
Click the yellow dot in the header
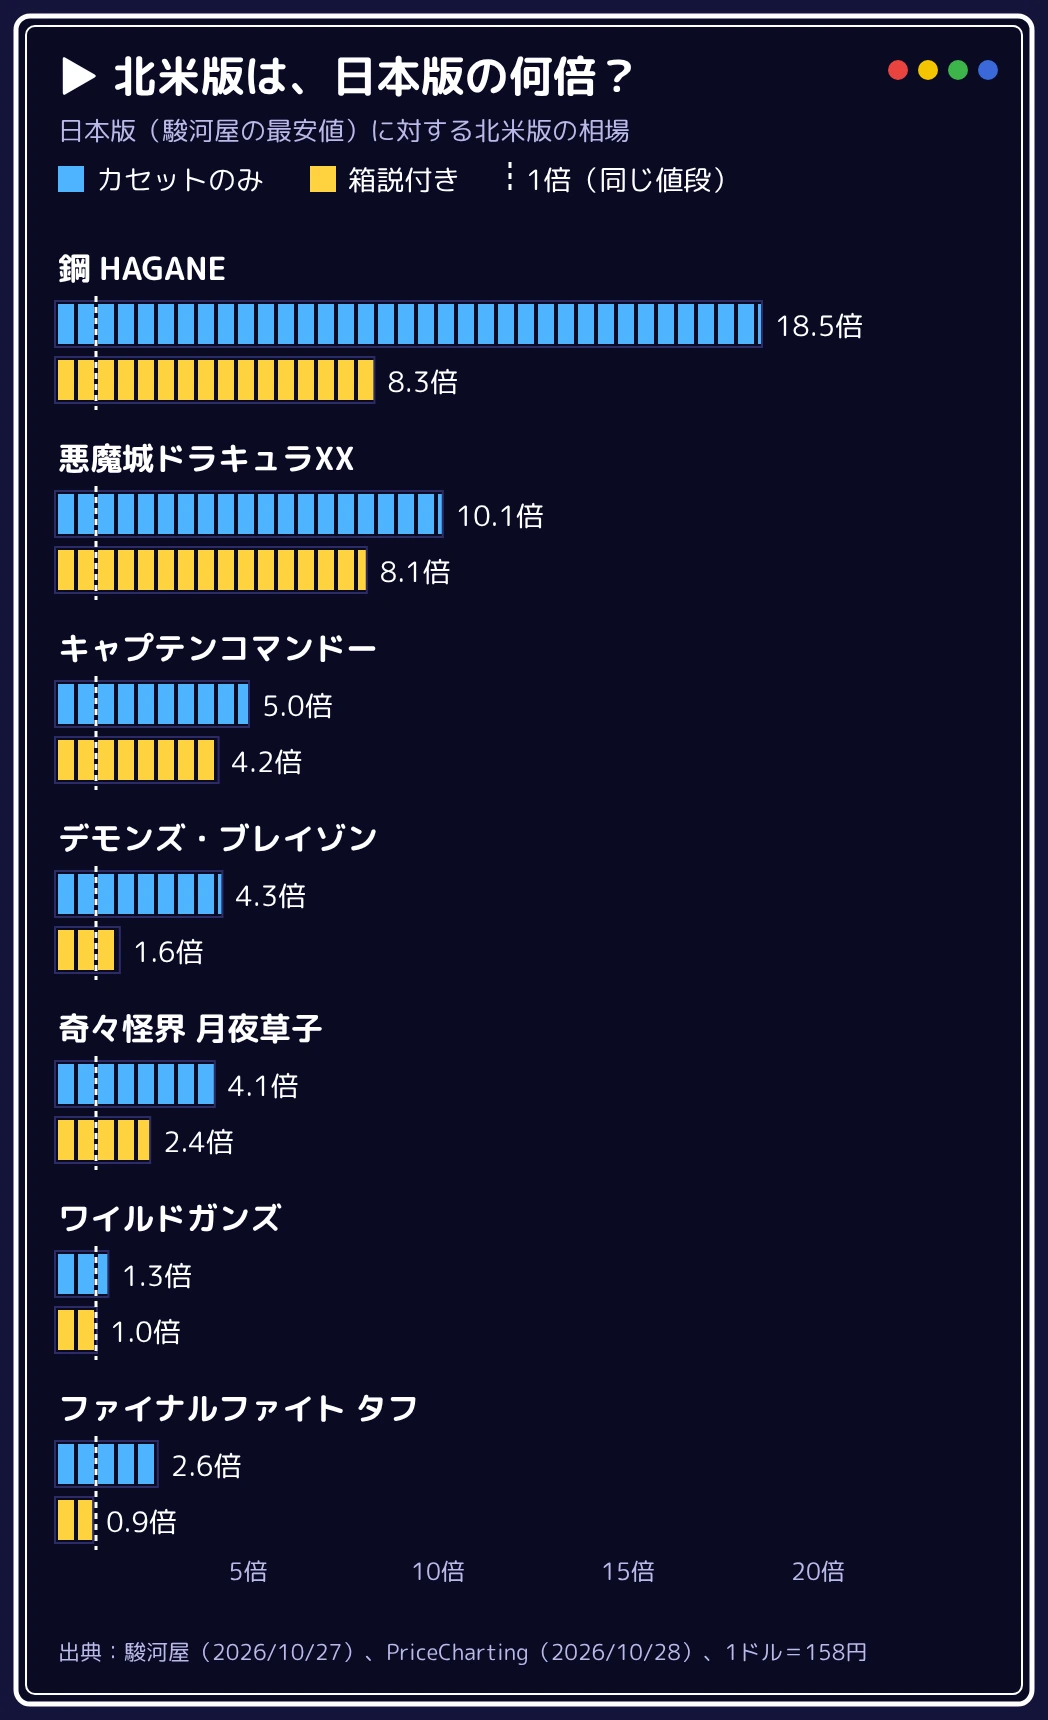point(928,70)
